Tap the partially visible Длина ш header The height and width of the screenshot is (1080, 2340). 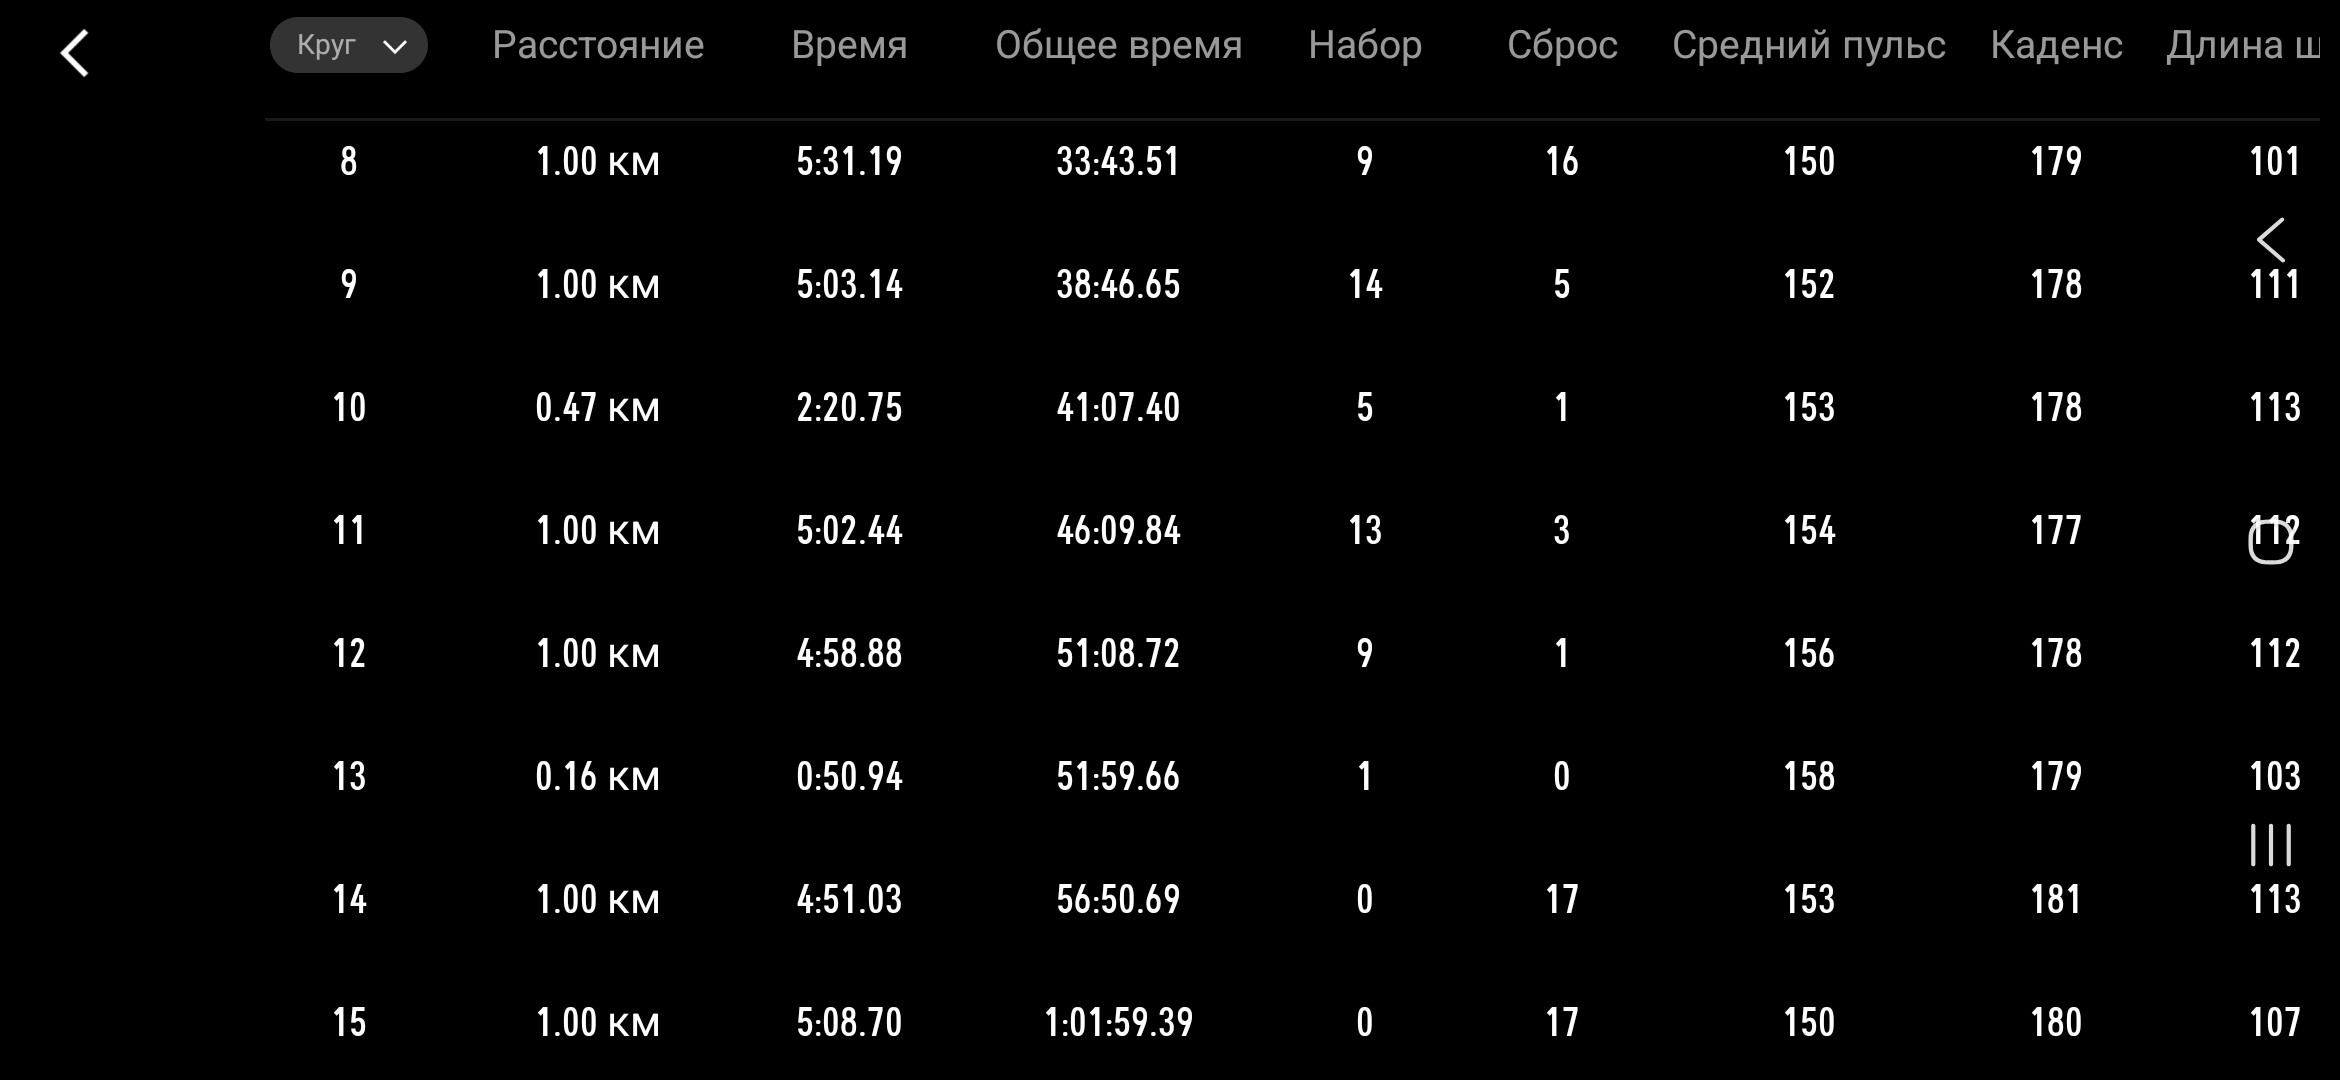pyautogui.click(x=2243, y=45)
